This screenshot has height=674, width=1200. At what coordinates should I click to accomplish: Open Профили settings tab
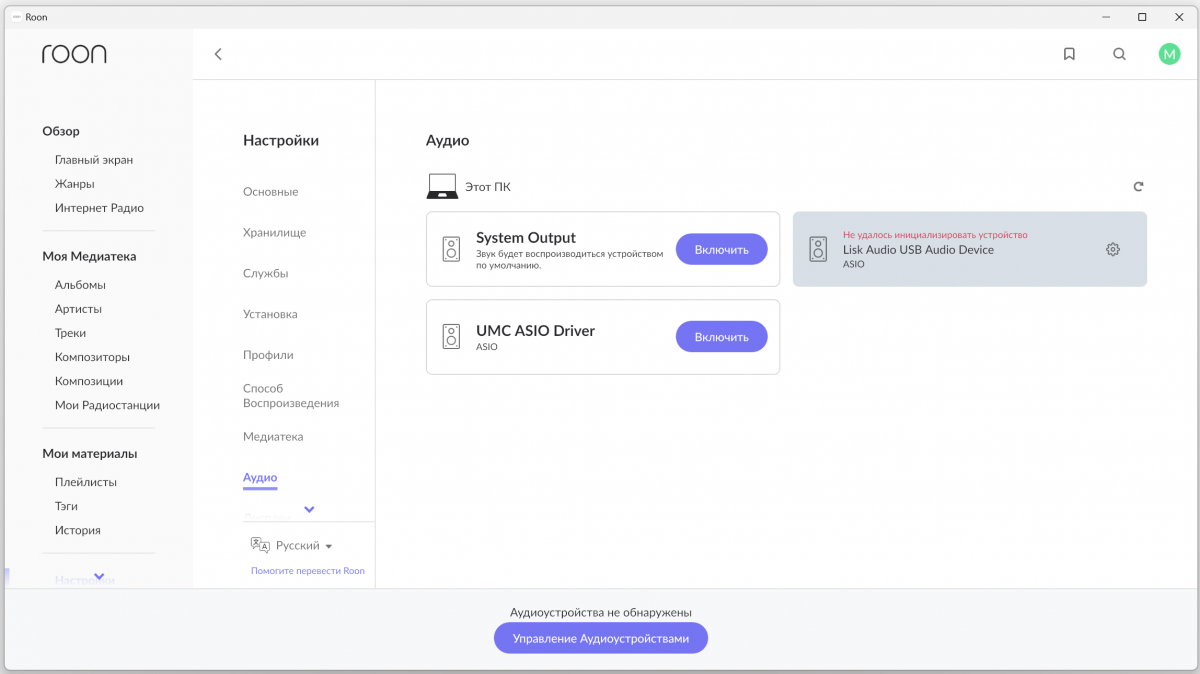point(268,355)
